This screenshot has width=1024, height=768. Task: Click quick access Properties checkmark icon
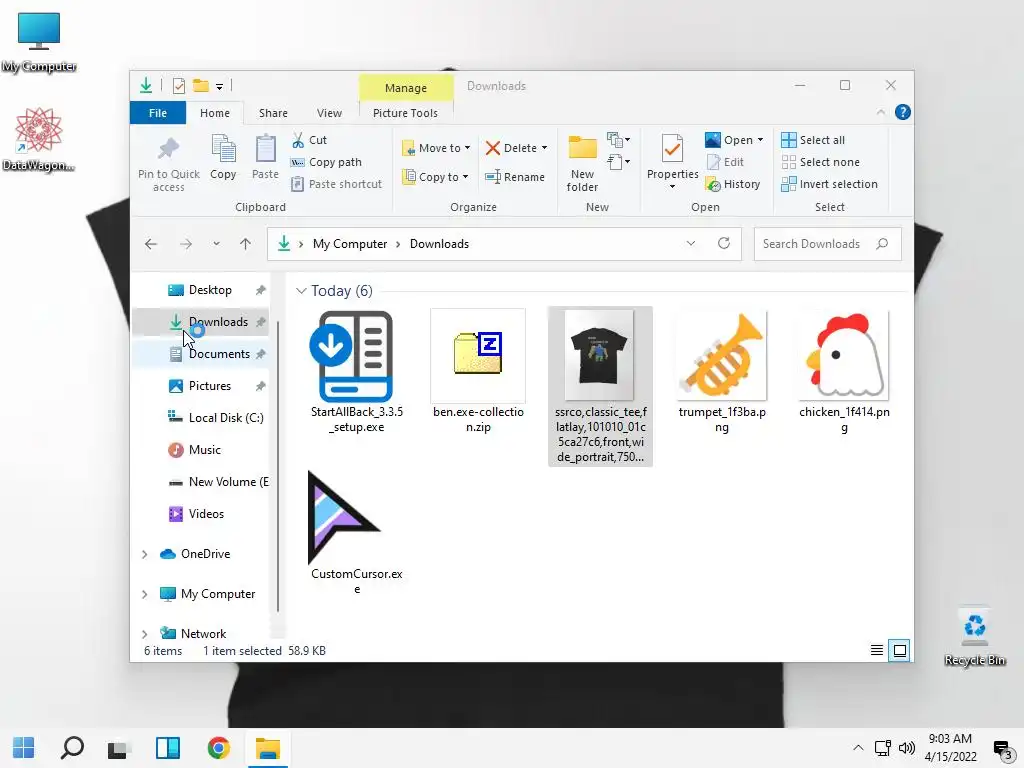coord(179,86)
